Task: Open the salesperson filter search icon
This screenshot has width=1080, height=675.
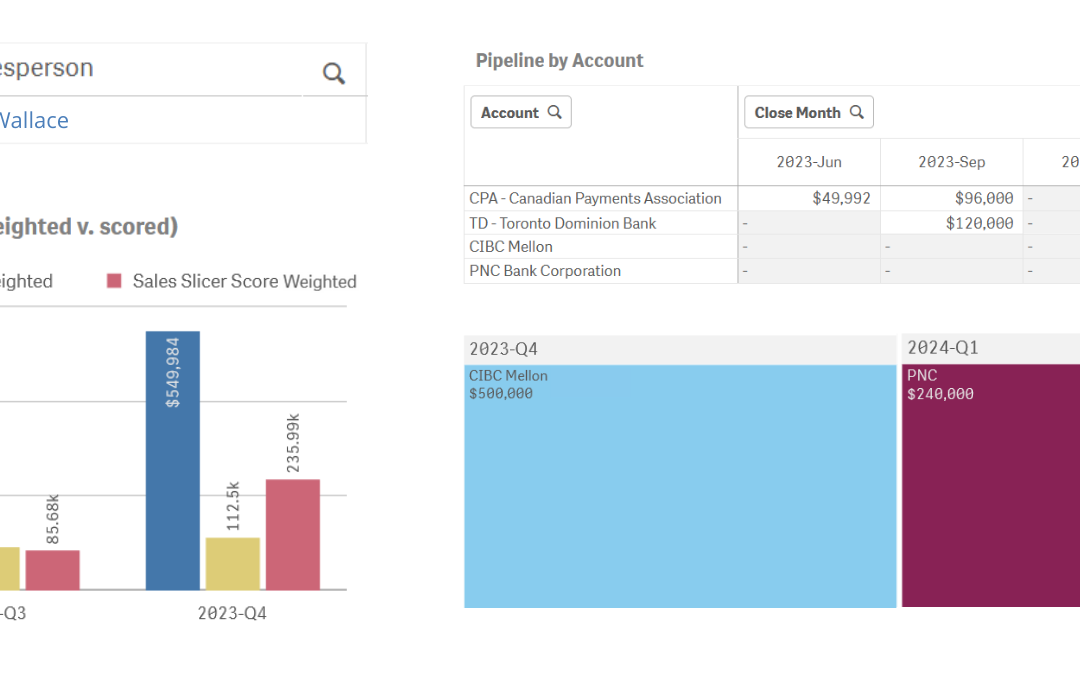Action: click(334, 73)
